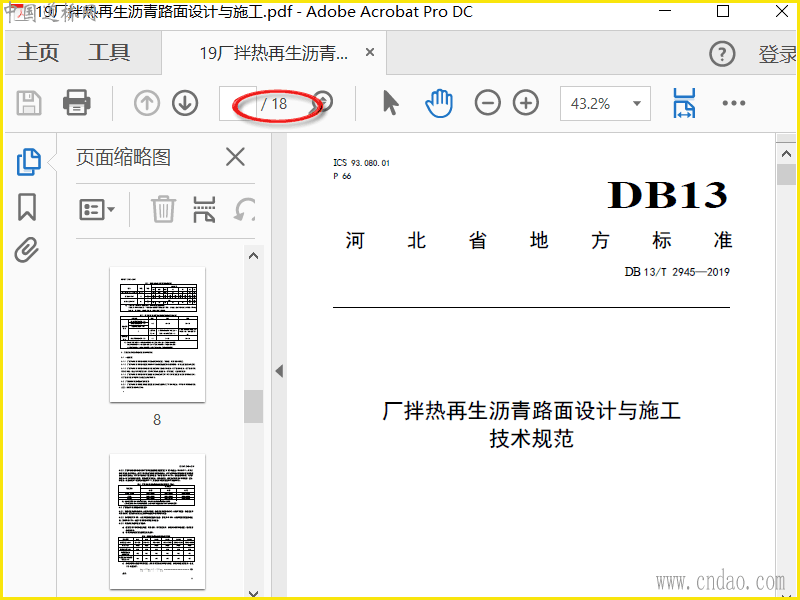This screenshot has width=800, height=600.
Task: Select the thumbnail below page 8
Action: [158, 521]
